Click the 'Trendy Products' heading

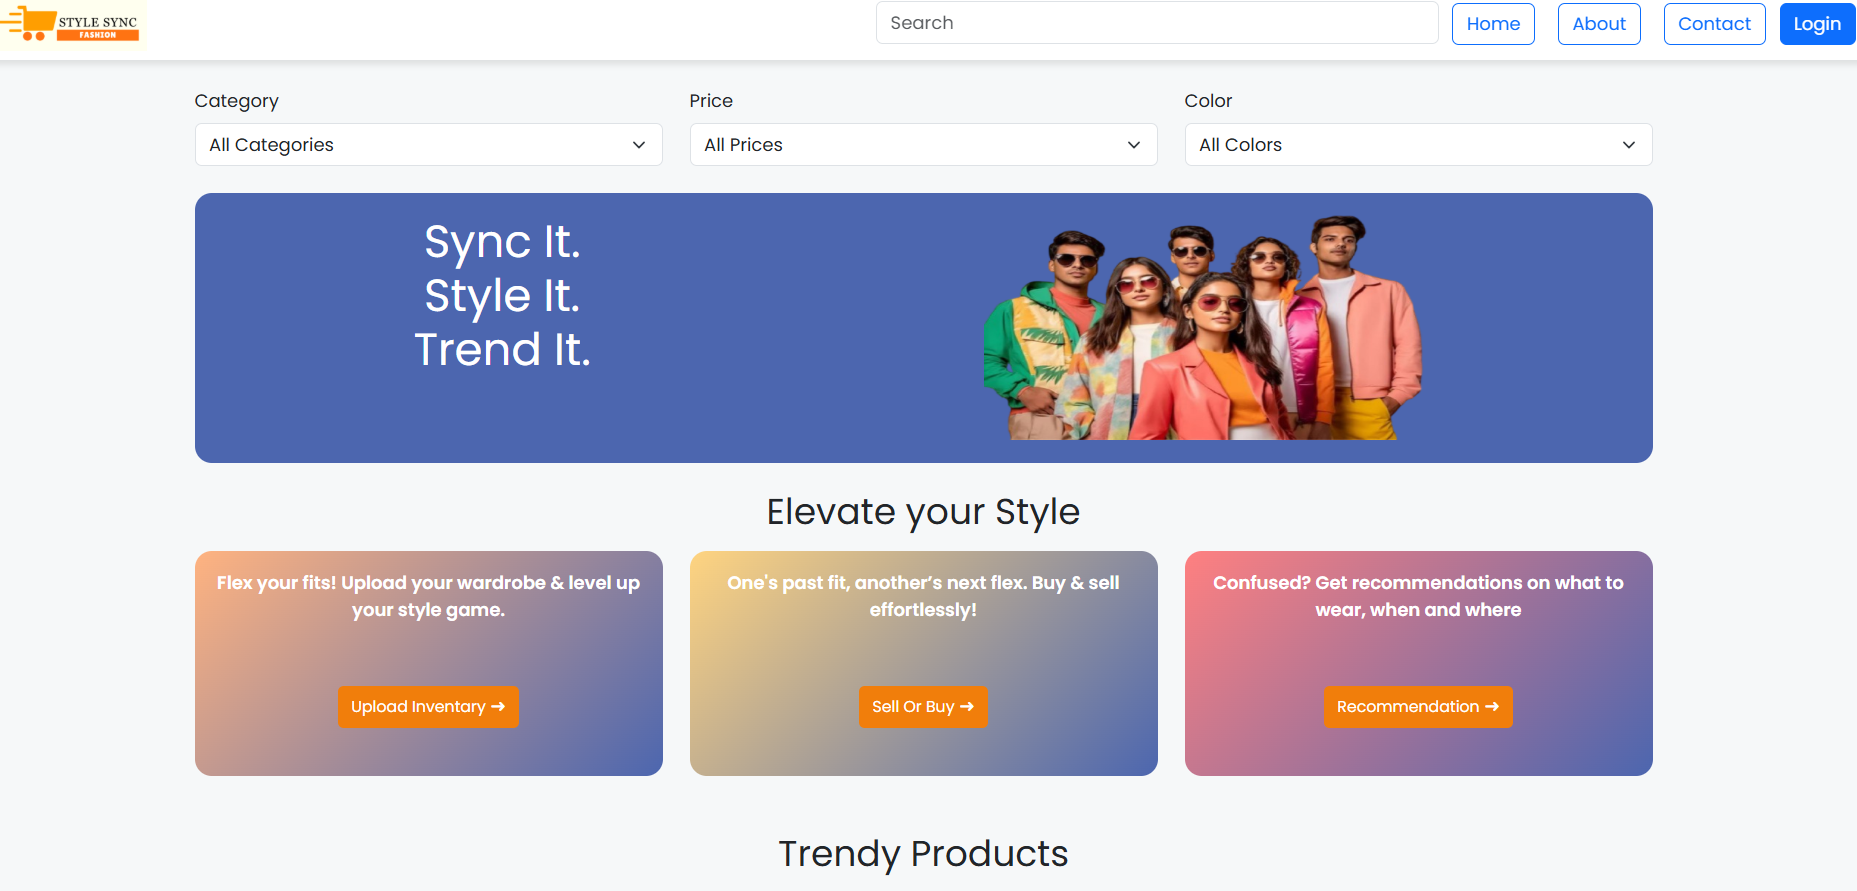[923, 854]
